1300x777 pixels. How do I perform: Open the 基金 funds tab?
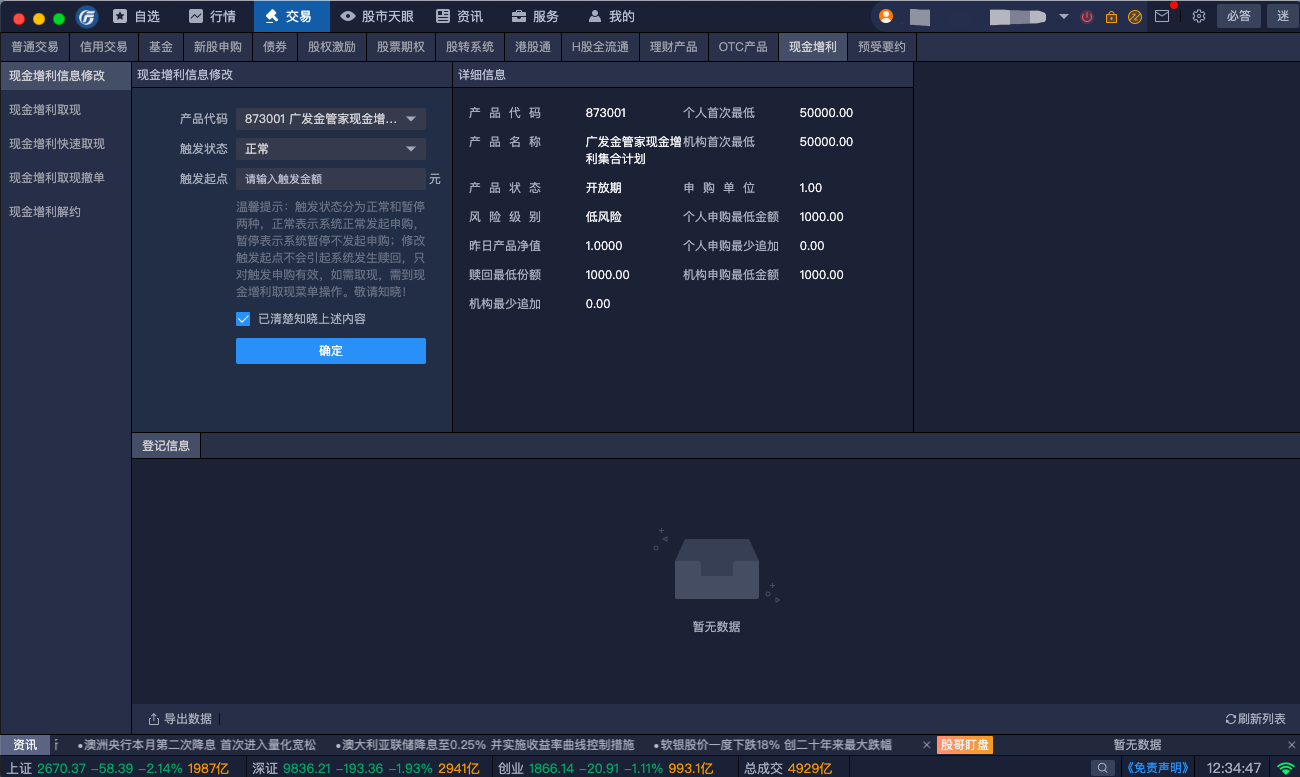[x=161, y=47]
